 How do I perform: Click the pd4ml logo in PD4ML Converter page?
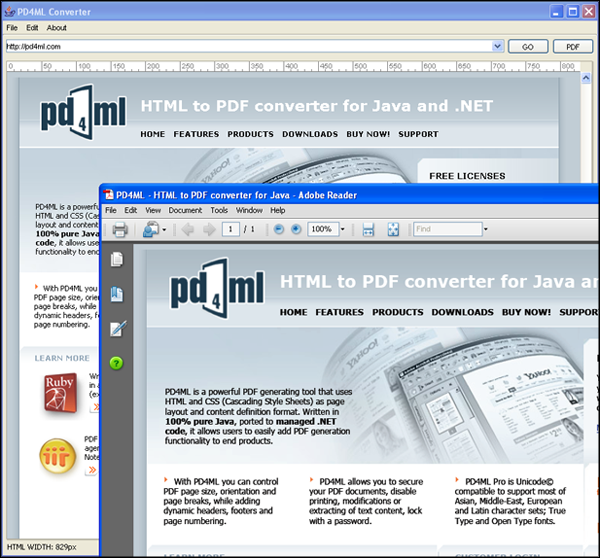pyautogui.click(x=83, y=112)
